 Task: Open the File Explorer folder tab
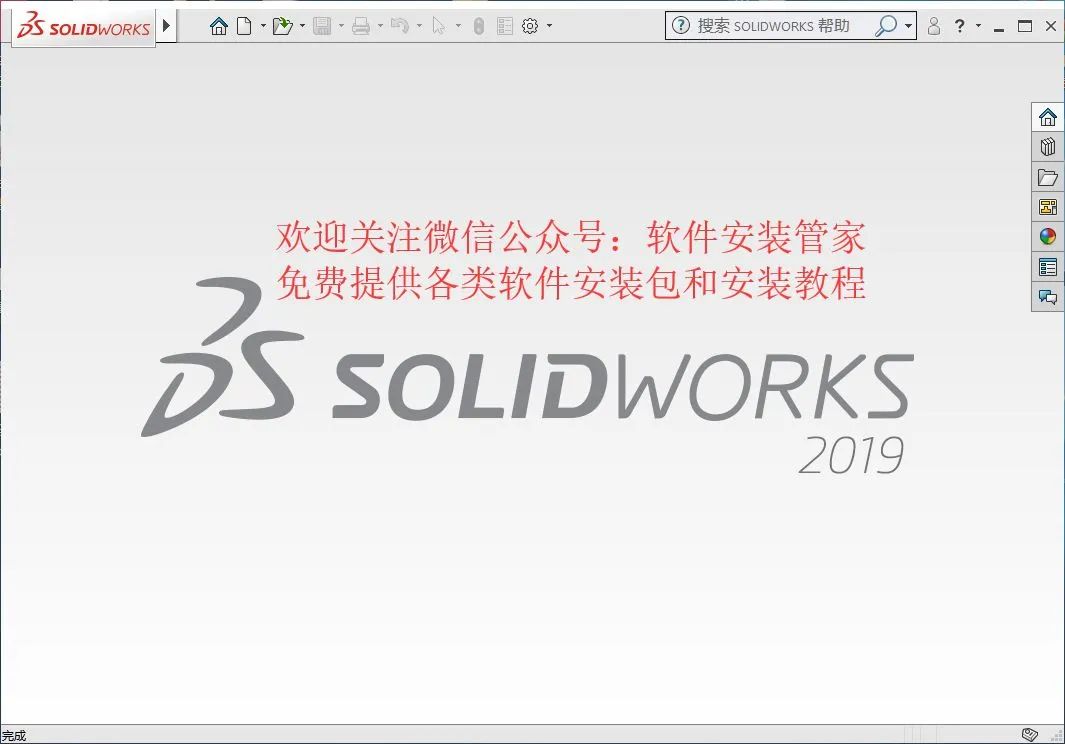[1048, 177]
